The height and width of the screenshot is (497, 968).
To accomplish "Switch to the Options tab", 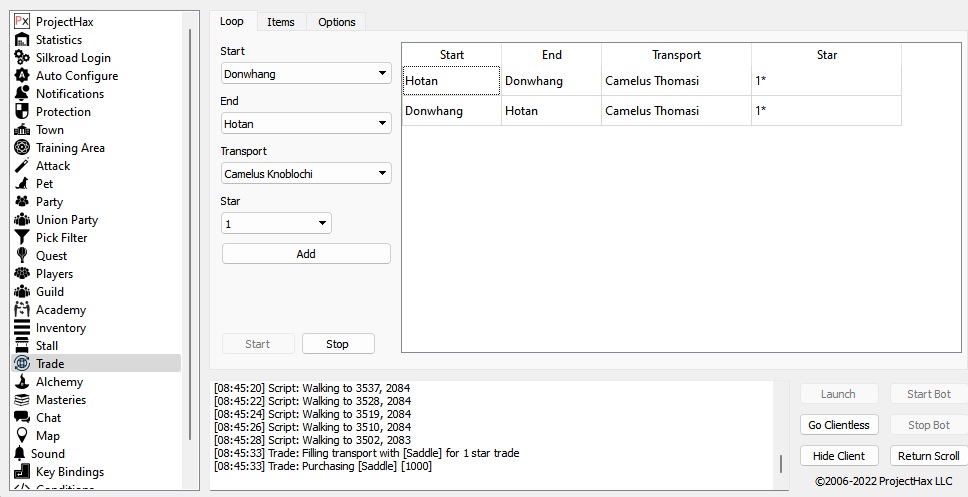I will pos(337,22).
